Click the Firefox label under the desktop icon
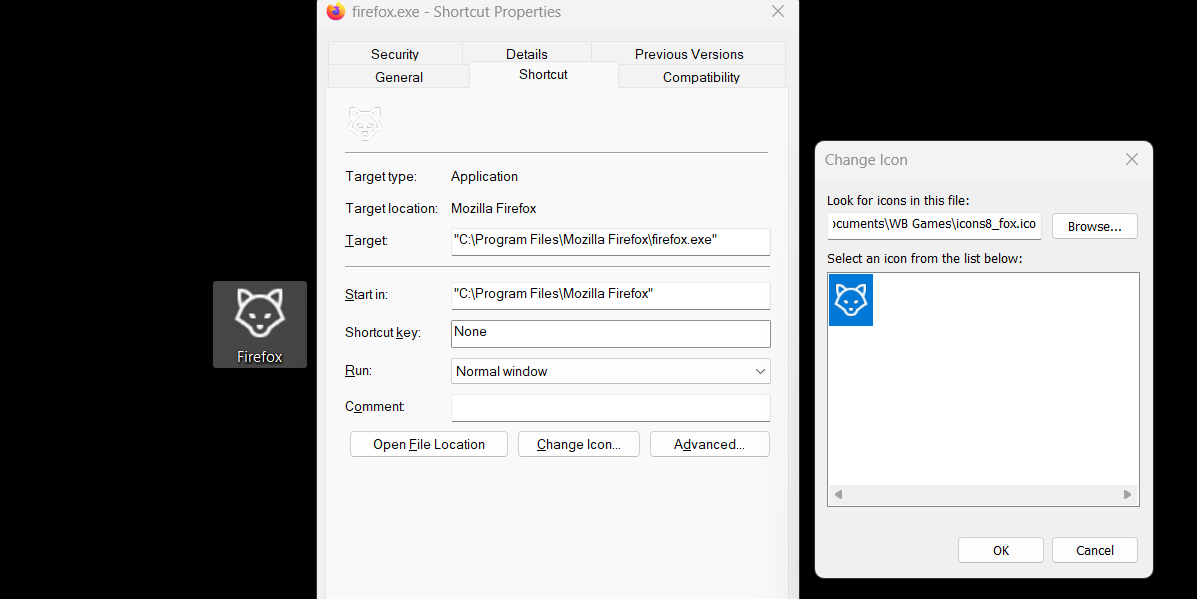This screenshot has width=1197, height=599. pos(259,356)
